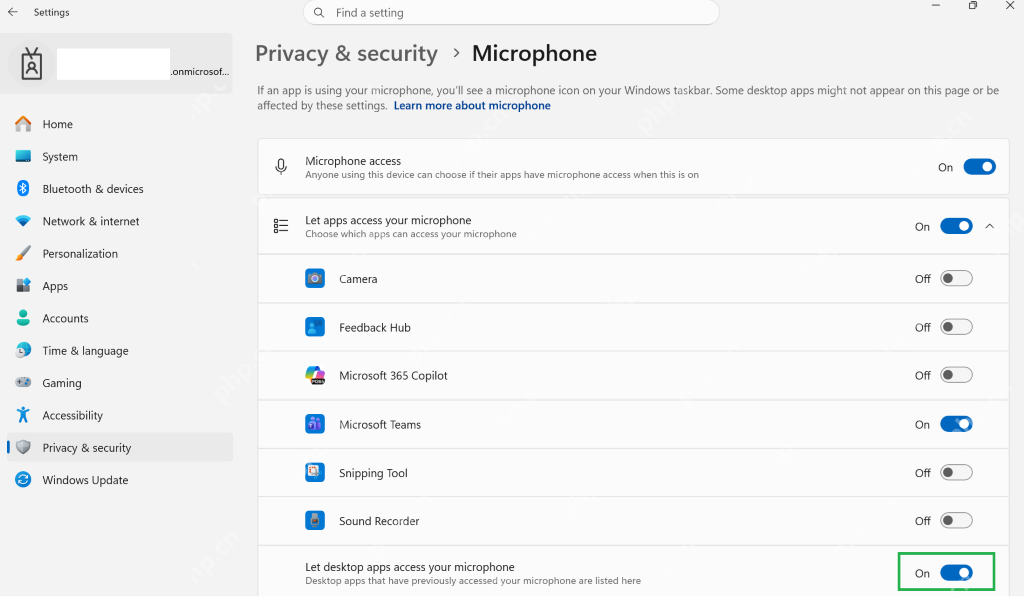Click the Accessibility figure icon

click(24, 415)
